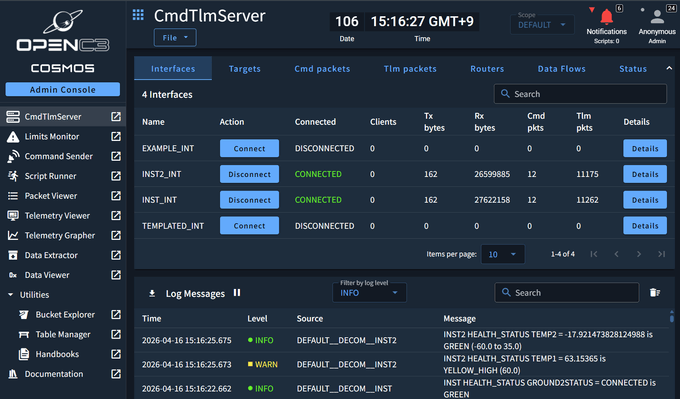This screenshot has height=399, width=680.
Task: Download the log messages
Action: pyautogui.click(x=152, y=294)
